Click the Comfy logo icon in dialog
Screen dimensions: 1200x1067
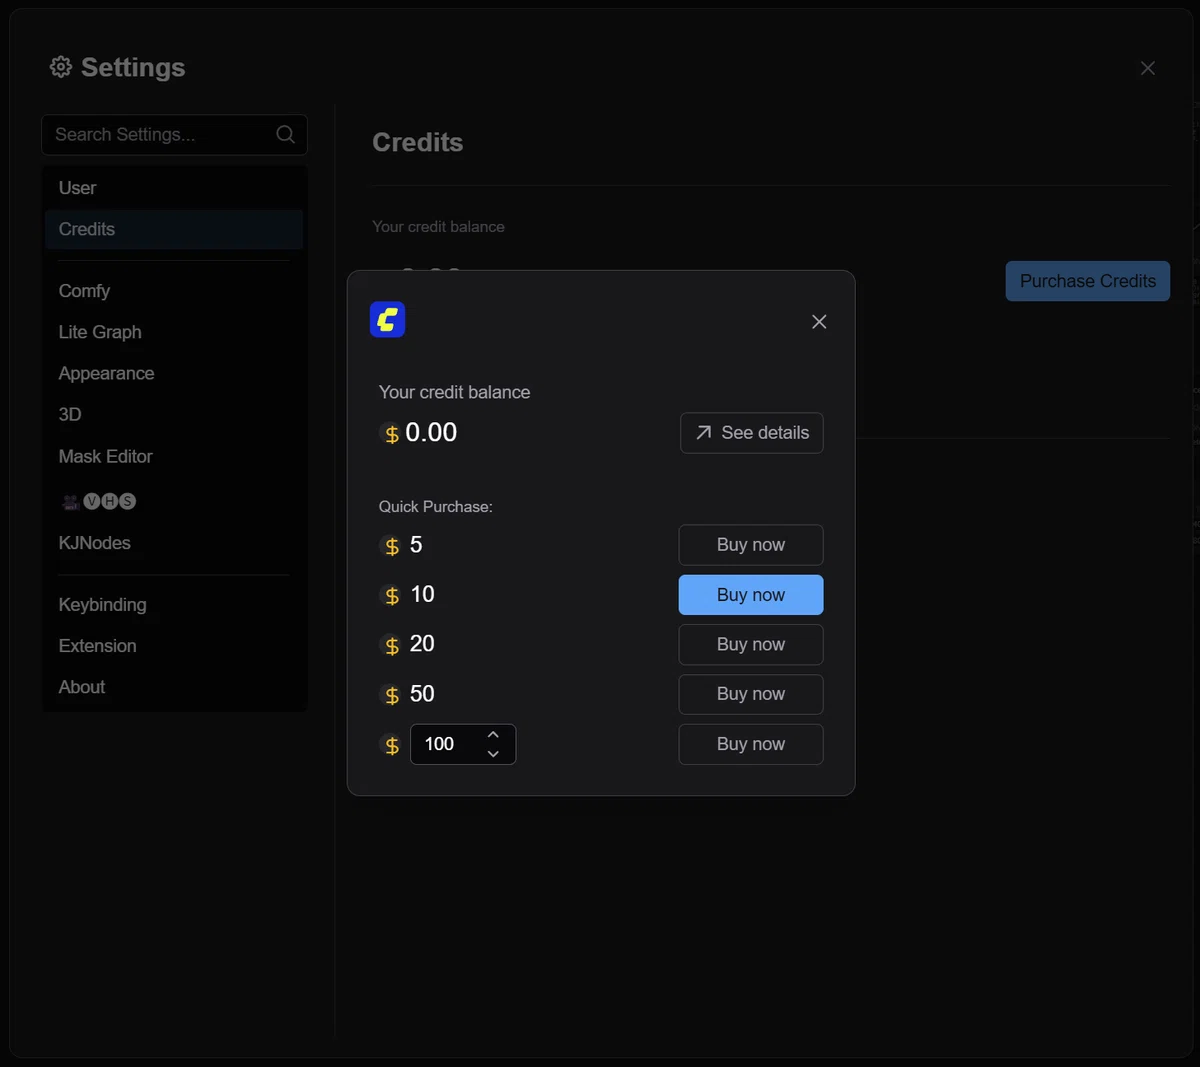pos(387,319)
